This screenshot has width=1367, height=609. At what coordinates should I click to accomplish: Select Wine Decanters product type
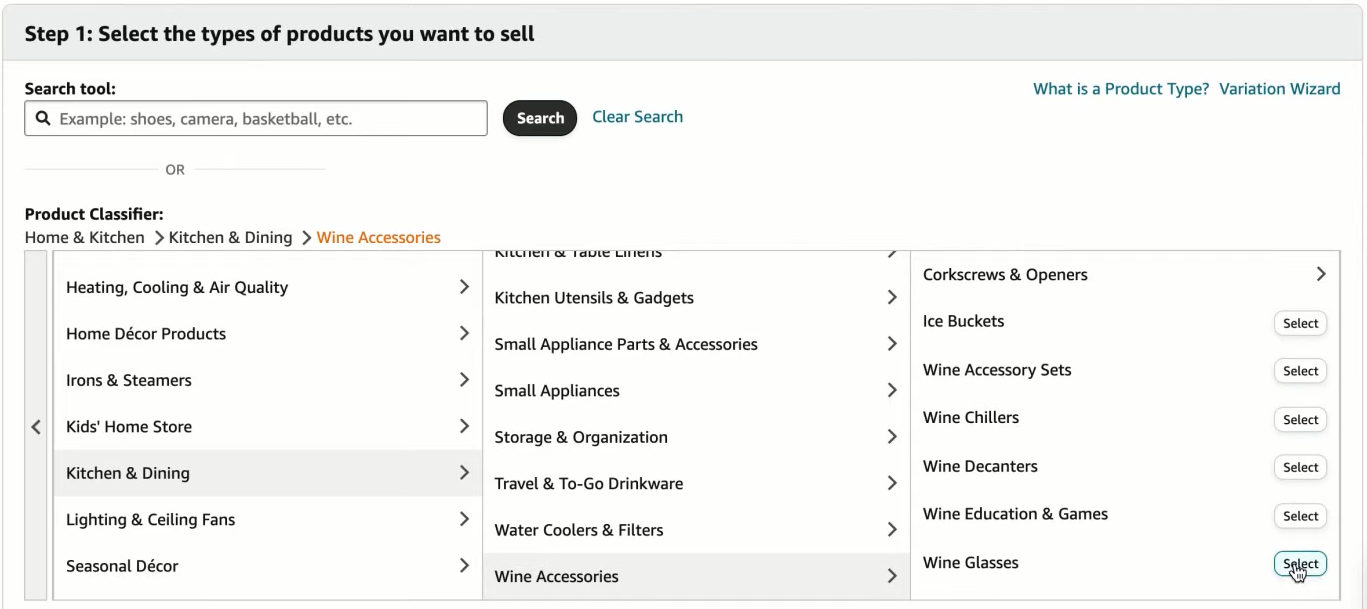coord(1300,467)
